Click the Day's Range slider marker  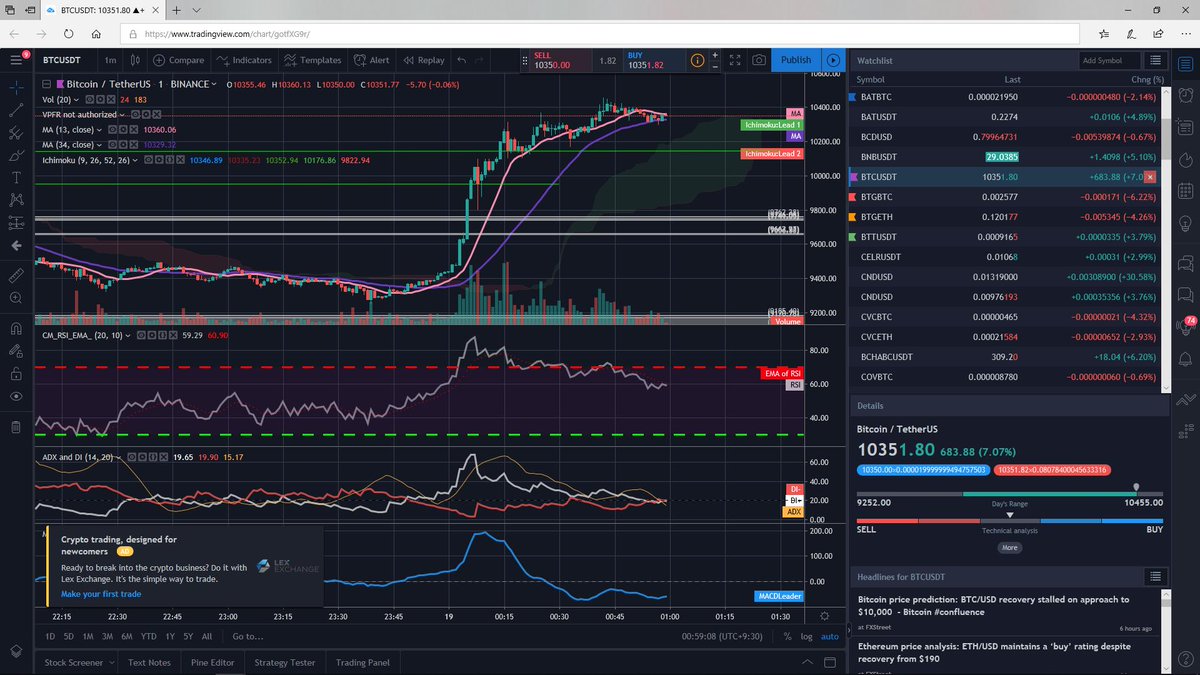(1135, 489)
